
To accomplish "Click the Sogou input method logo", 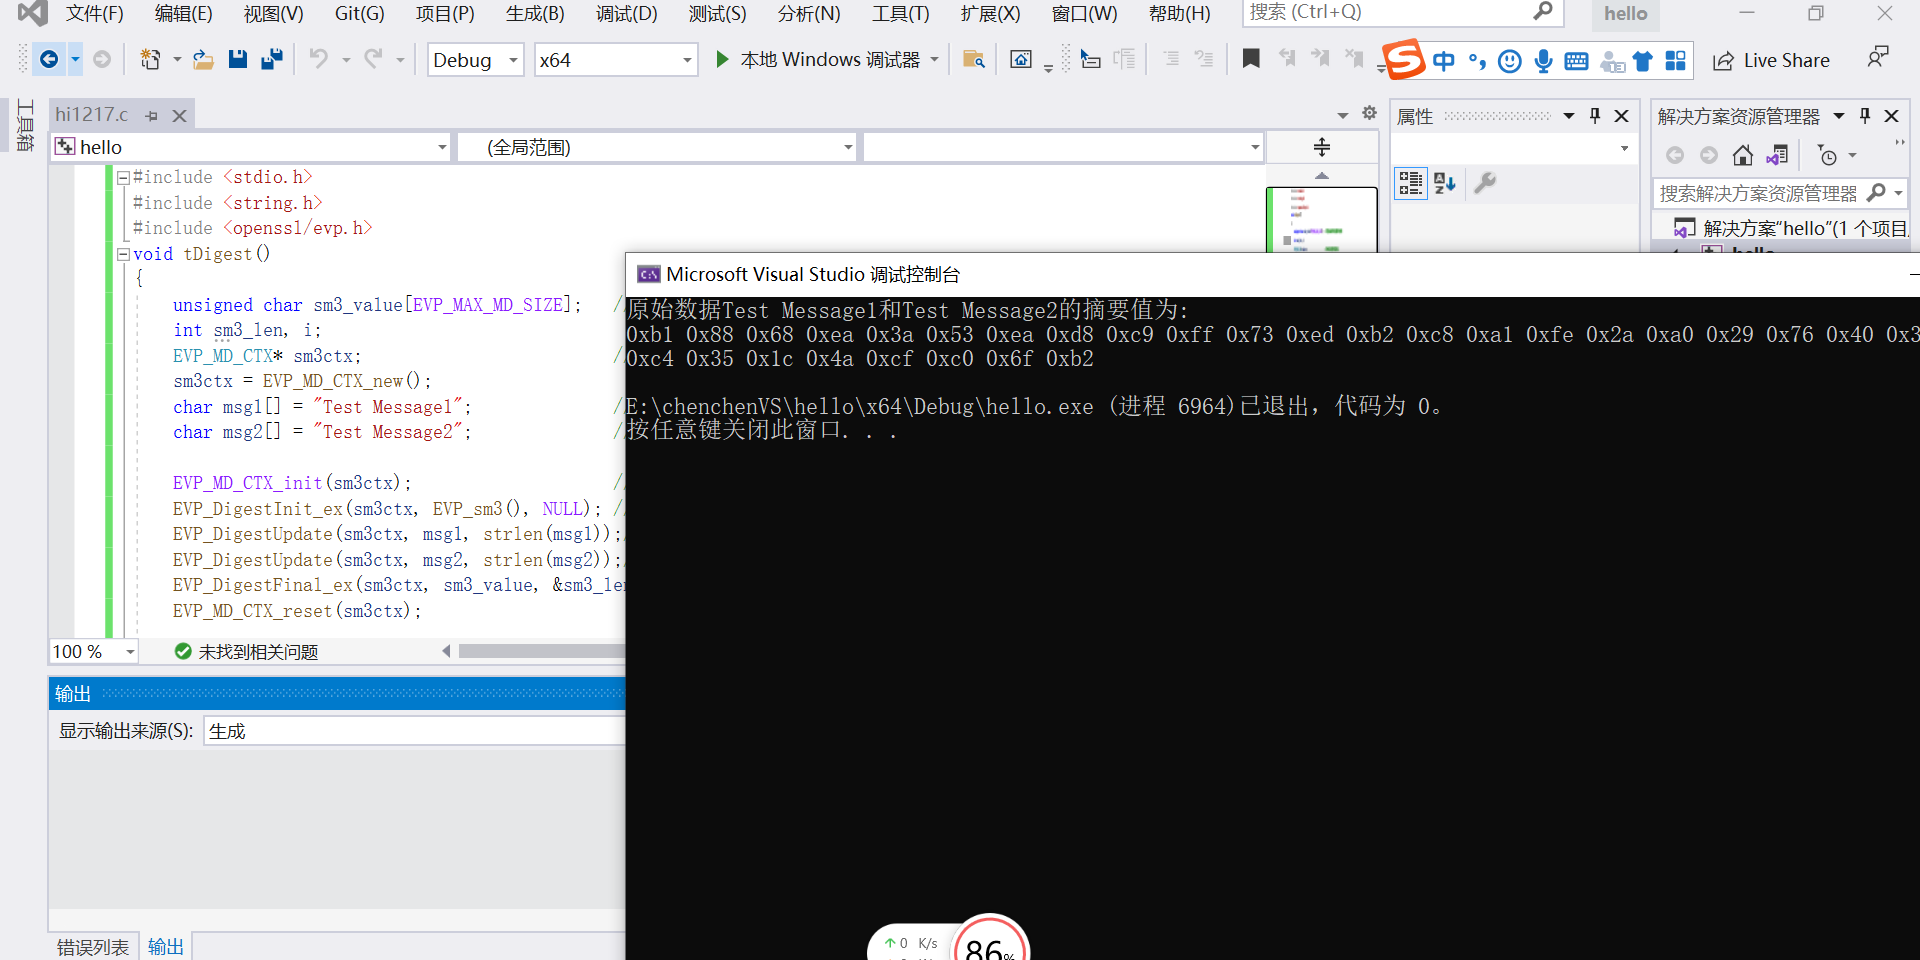I will tap(1404, 60).
